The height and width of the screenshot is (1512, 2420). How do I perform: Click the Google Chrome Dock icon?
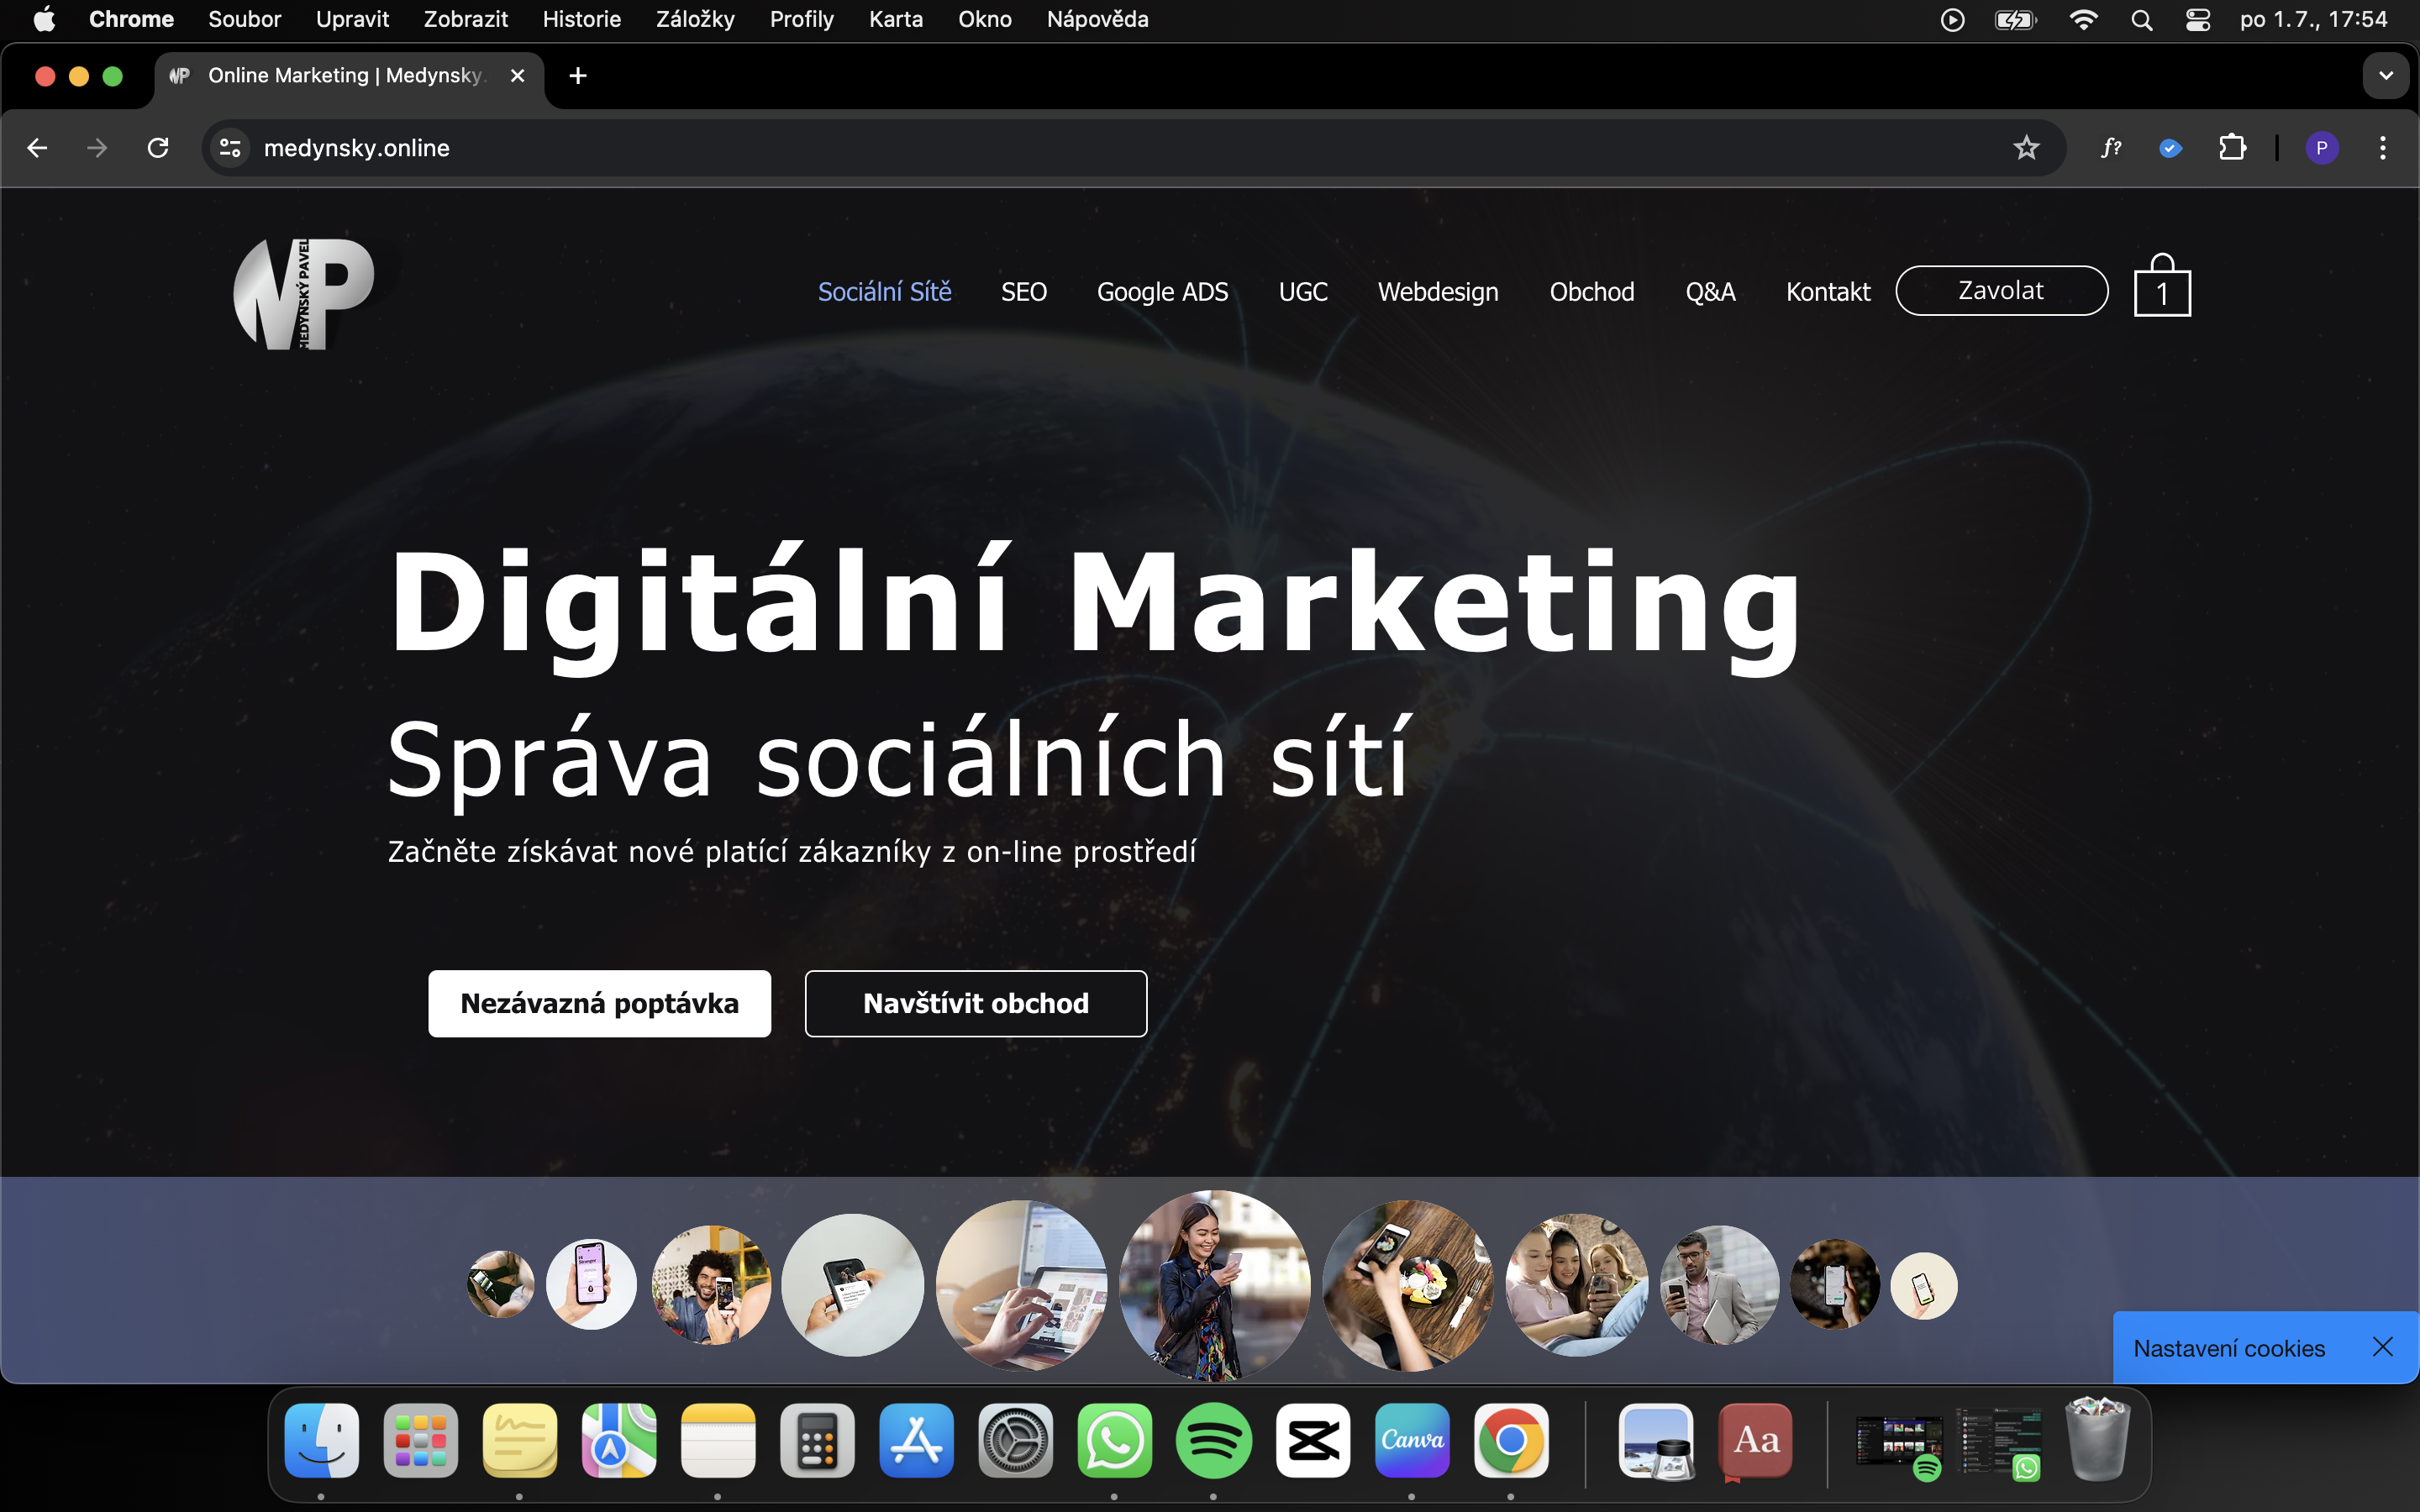[x=1510, y=1441]
